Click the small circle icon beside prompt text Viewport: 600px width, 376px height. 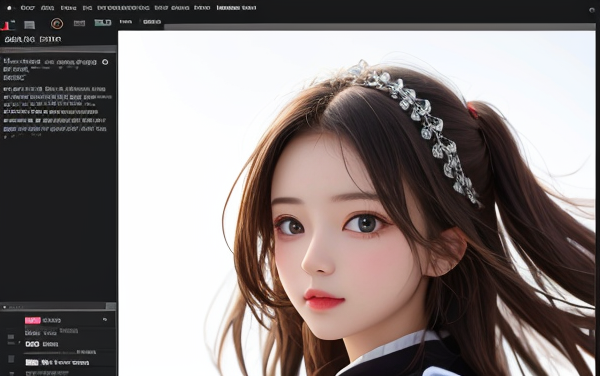(105, 62)
